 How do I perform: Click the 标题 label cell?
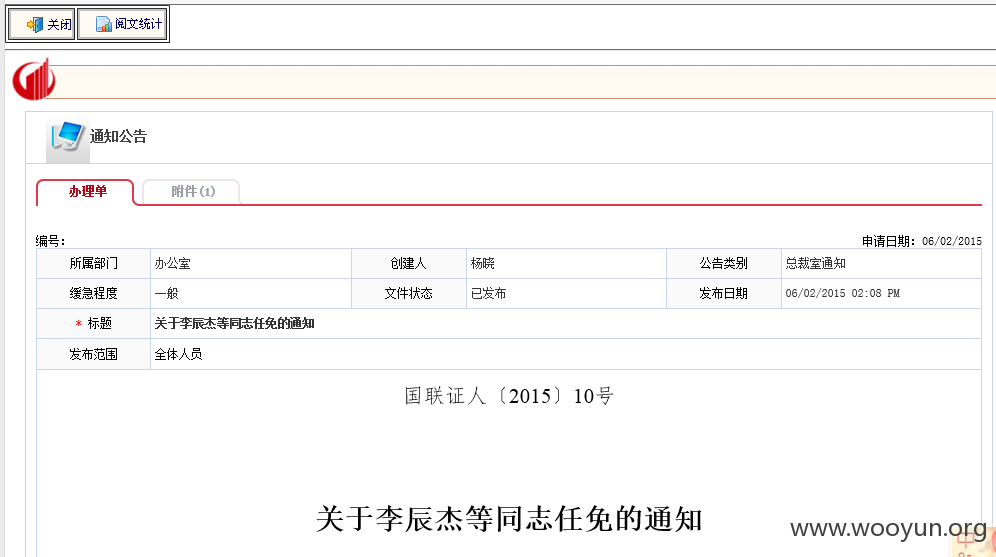93,323
